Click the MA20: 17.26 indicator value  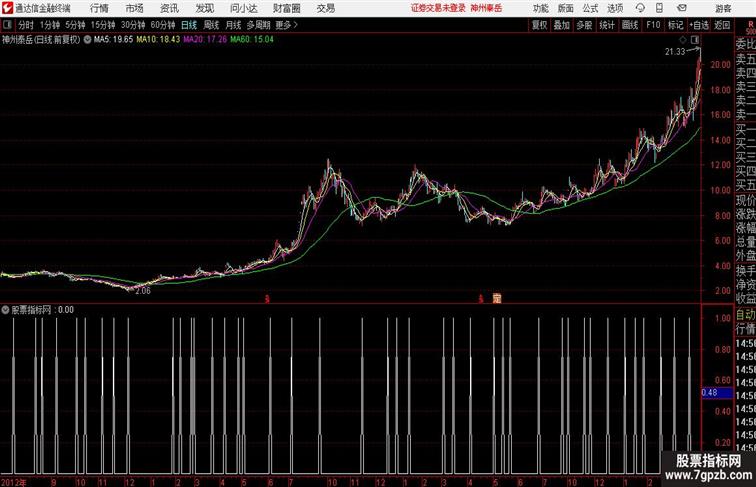click(205, 40)
